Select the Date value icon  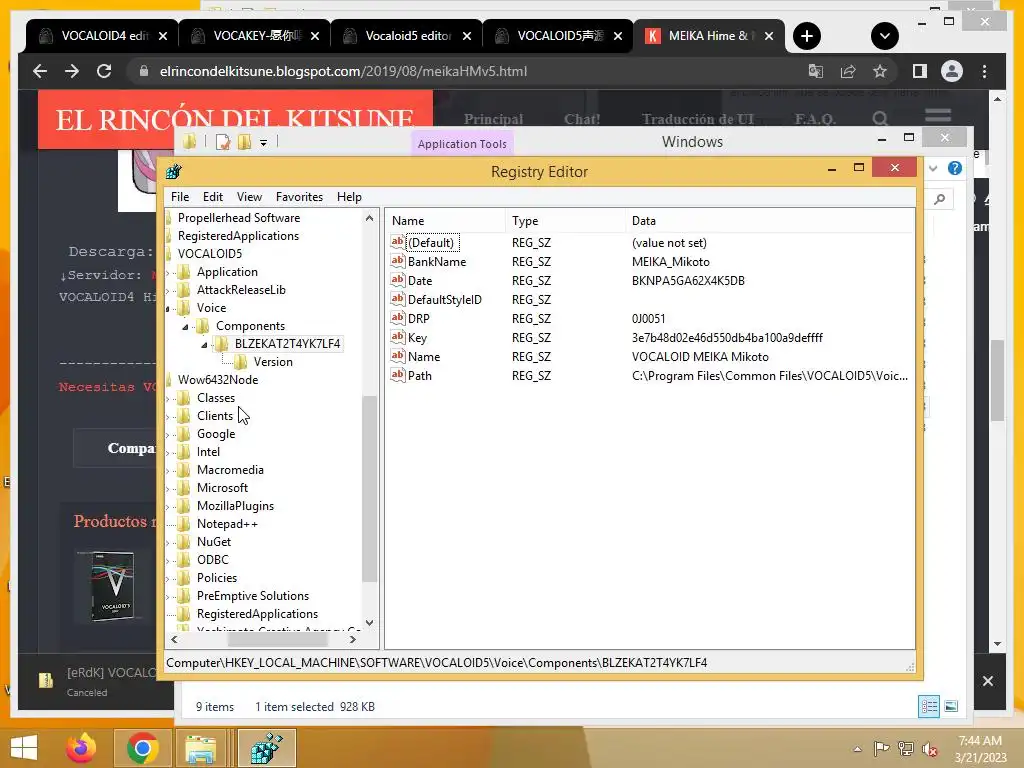coord(397,280)
